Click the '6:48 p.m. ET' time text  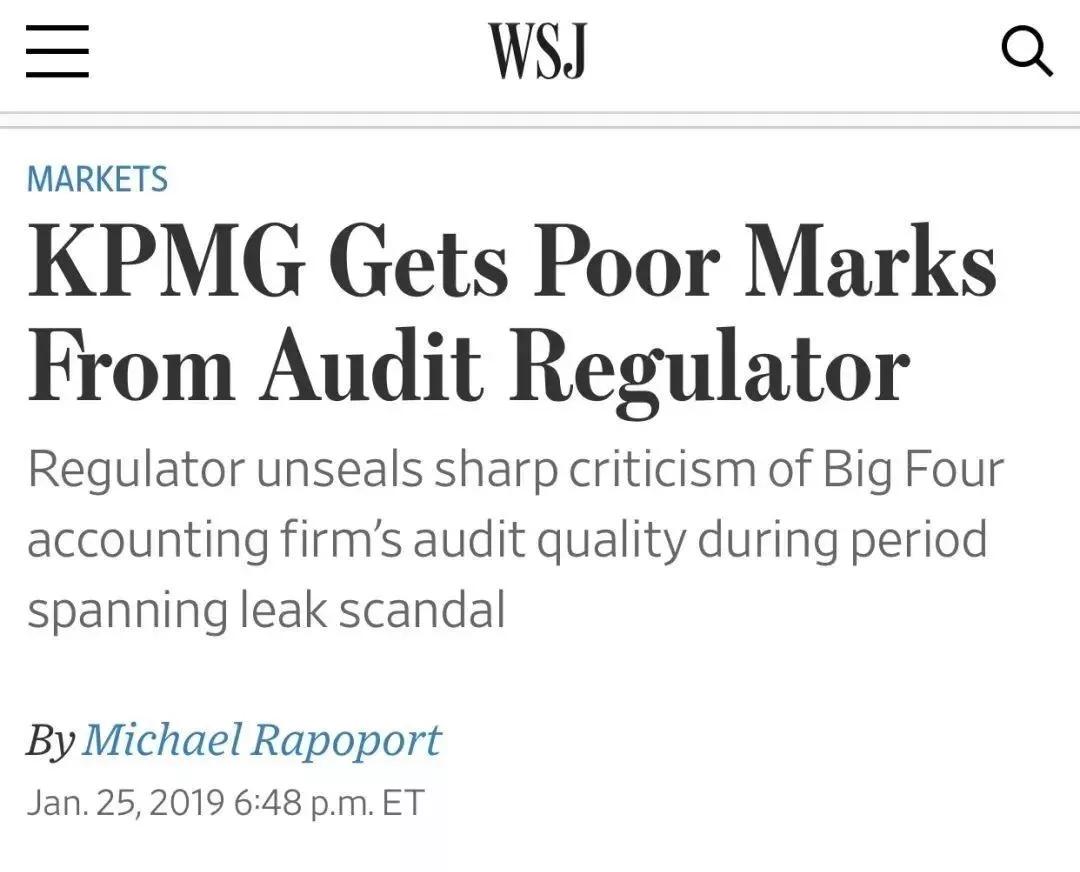(x=329, y=803)
